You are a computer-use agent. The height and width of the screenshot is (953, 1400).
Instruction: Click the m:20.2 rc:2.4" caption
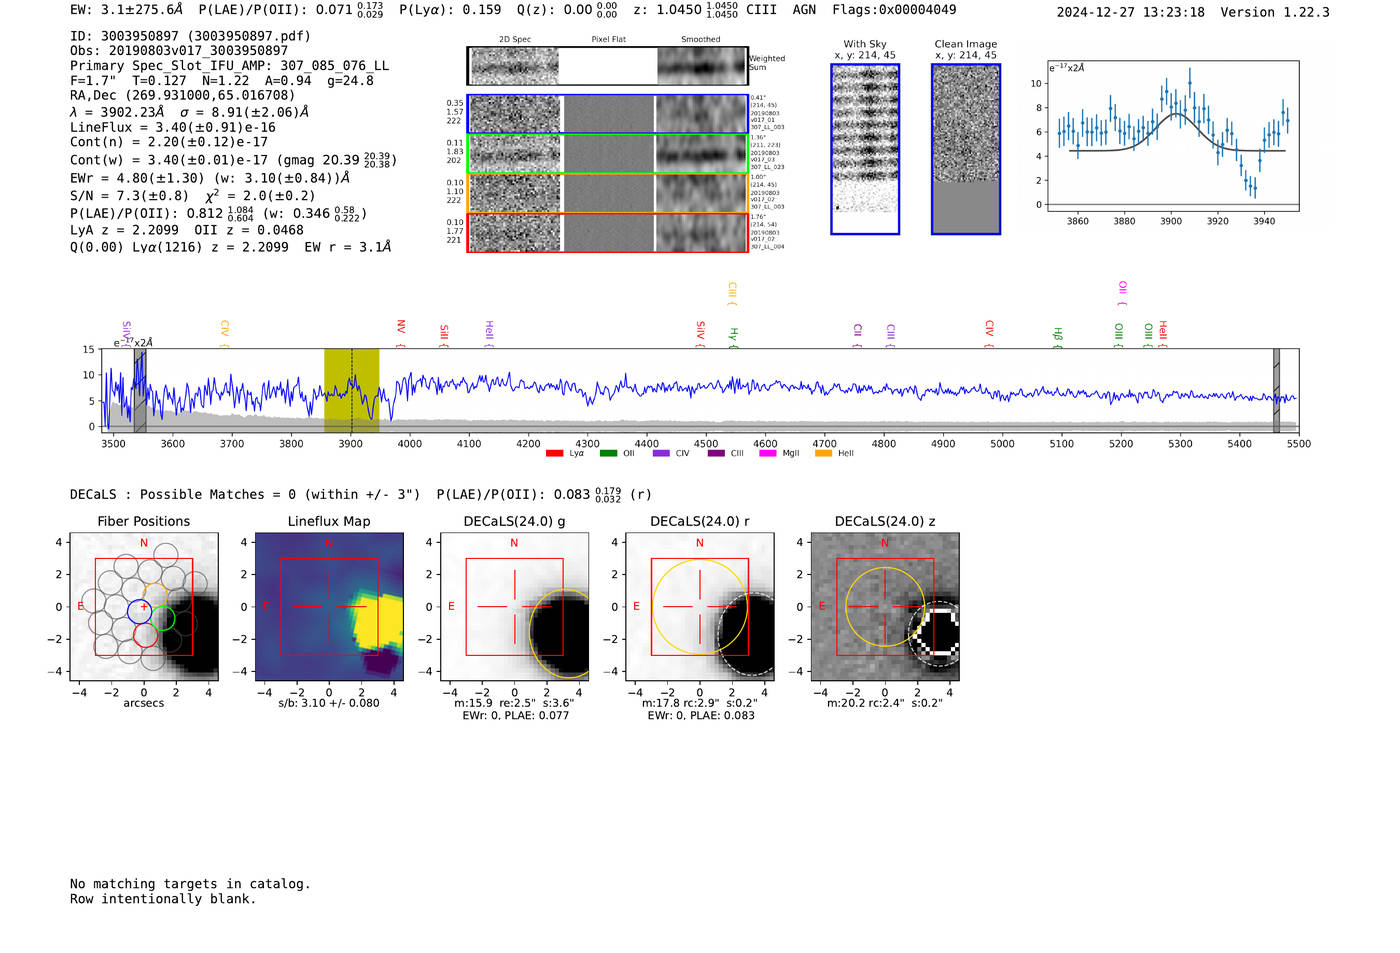tap(885, 703)
